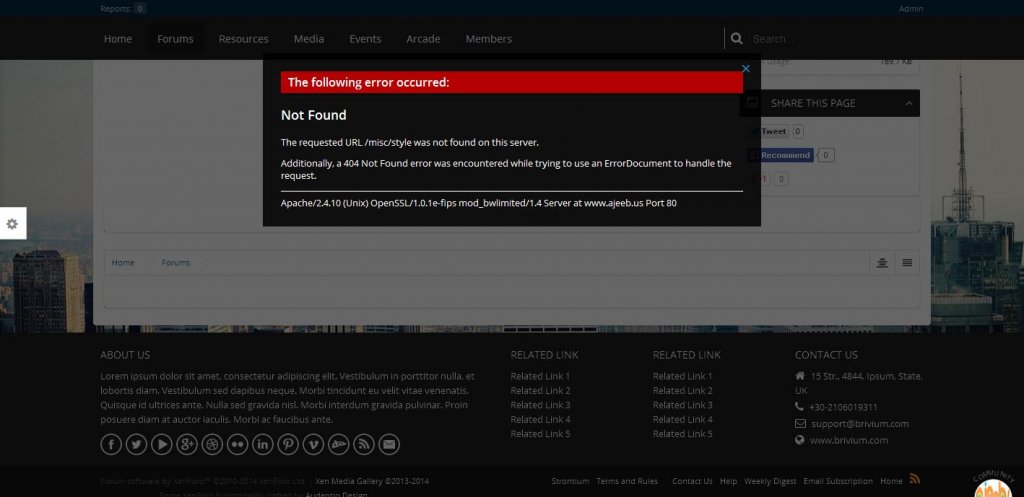Open the settings gear on left edge

coord(12,224)
